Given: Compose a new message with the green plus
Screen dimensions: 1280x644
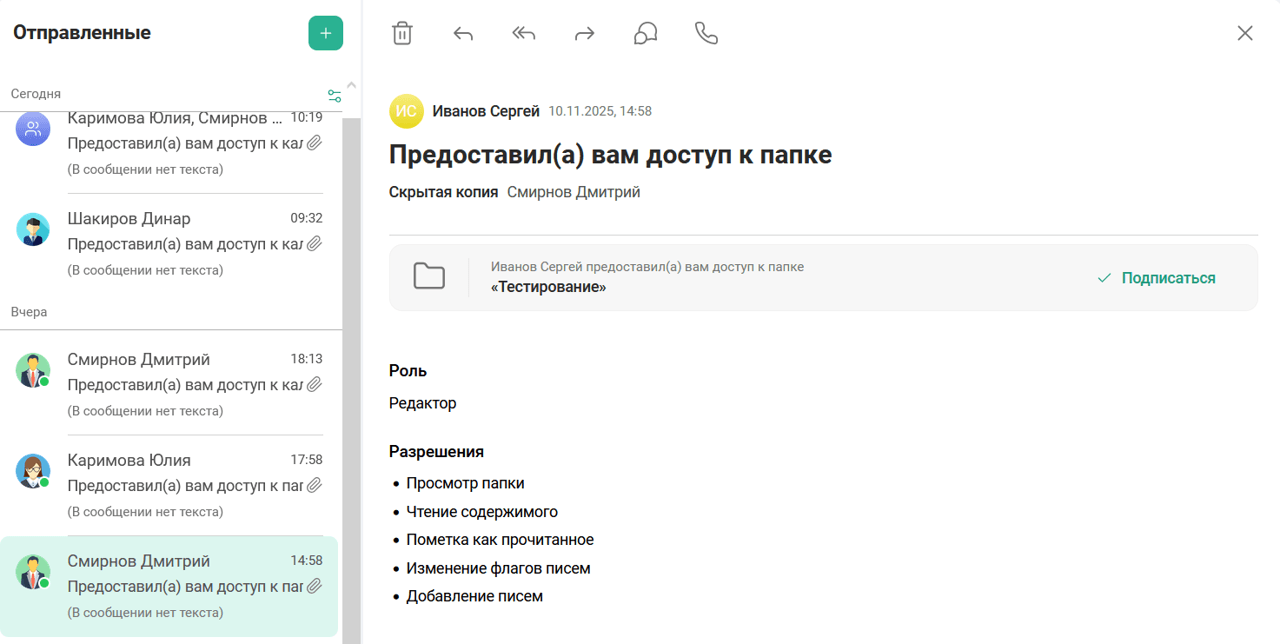Looking at the screenshot, I should (x=325, y=32).
